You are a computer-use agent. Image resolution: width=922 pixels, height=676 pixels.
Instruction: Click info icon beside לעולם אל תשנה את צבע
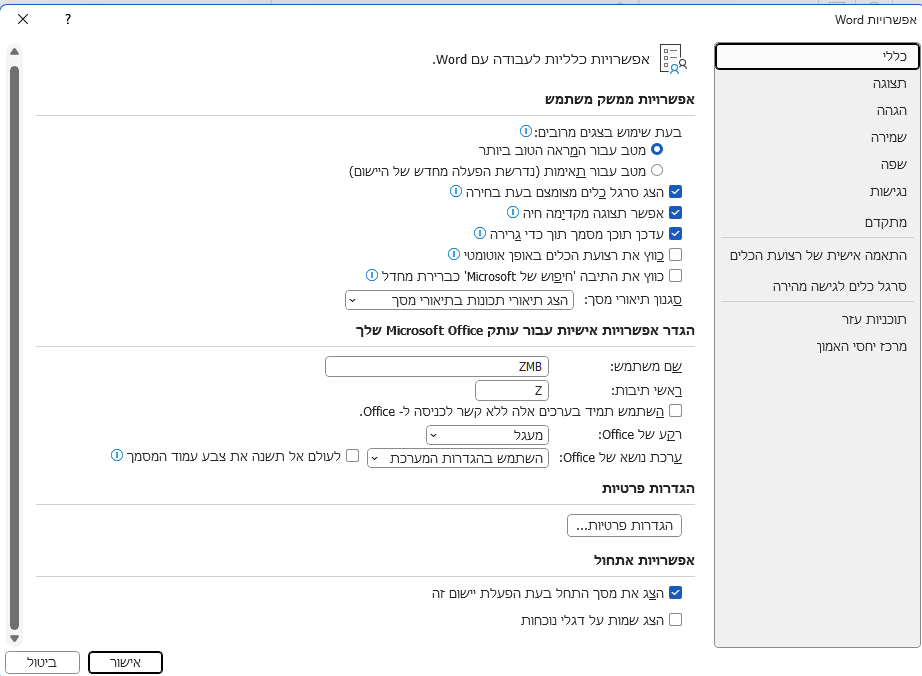(117, 456)
